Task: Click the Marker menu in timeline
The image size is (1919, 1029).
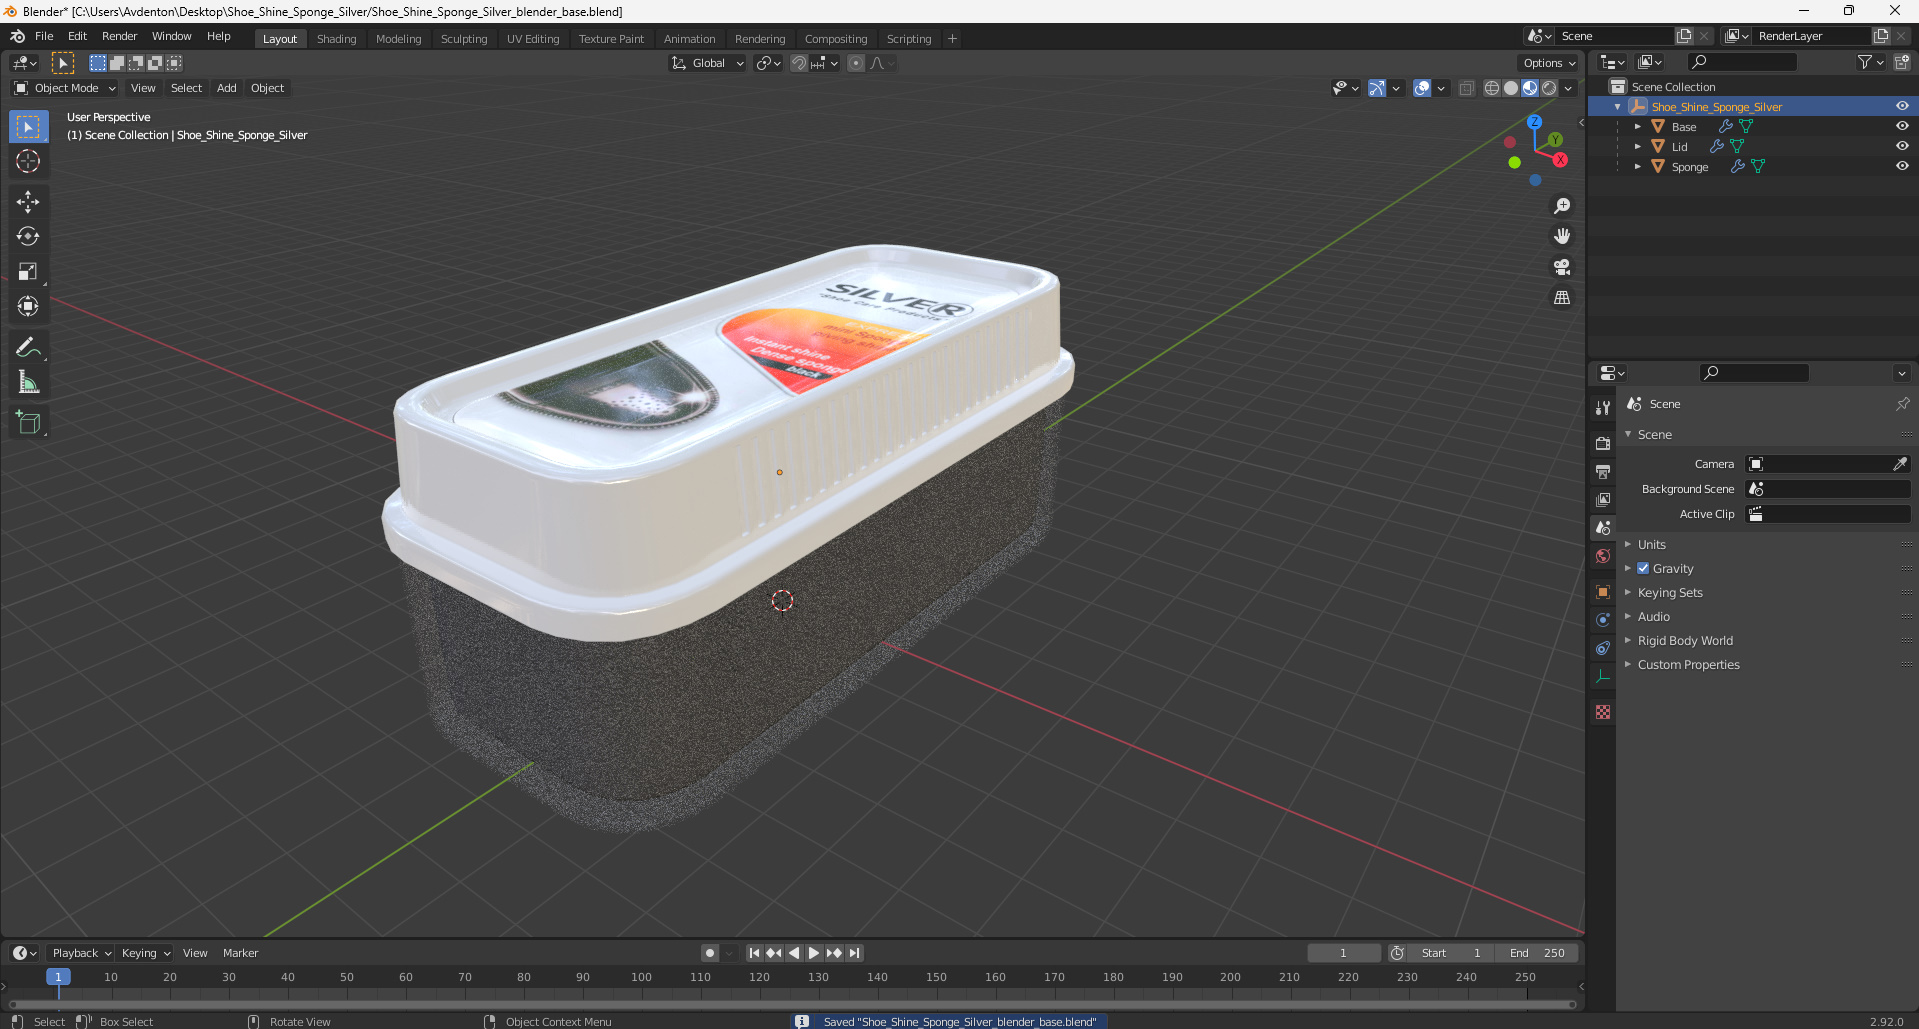Action: pyautogui.click(x=240, y=953)
